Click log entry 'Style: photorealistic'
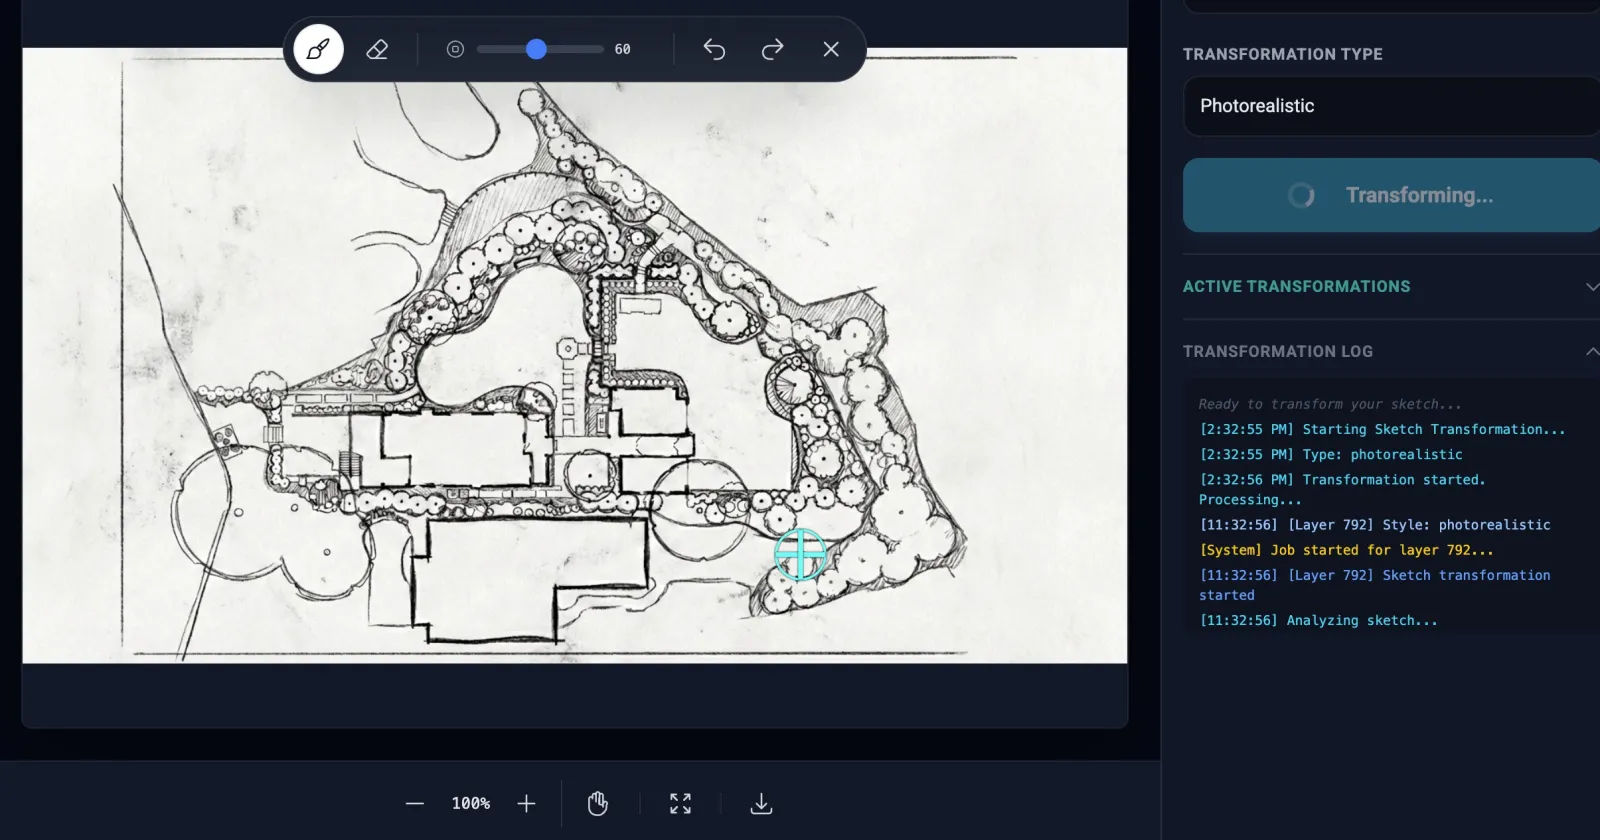The height and width of the screenshot is (840, 1600). point(1375,524)
